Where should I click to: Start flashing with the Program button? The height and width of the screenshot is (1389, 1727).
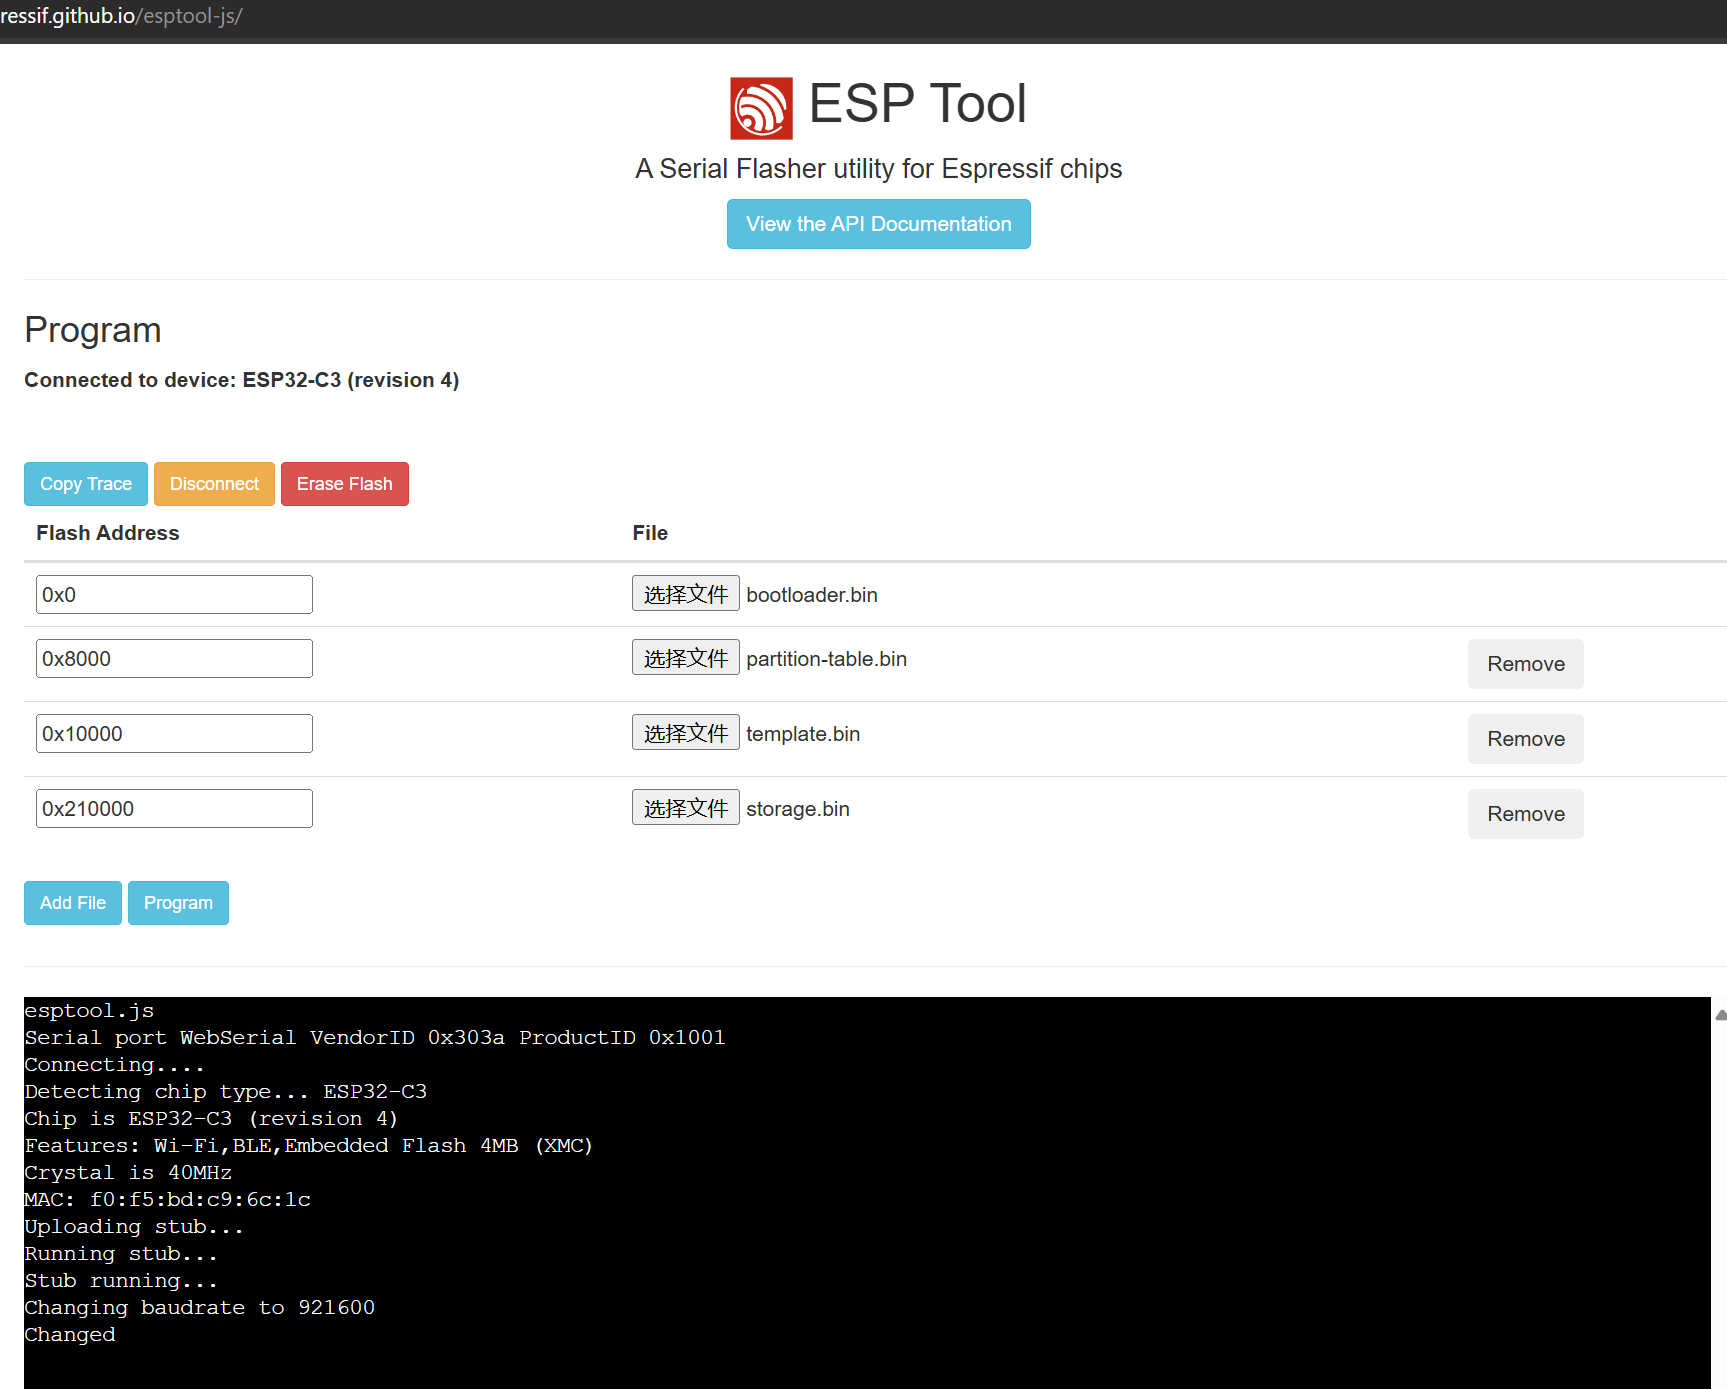coord(178,903)
